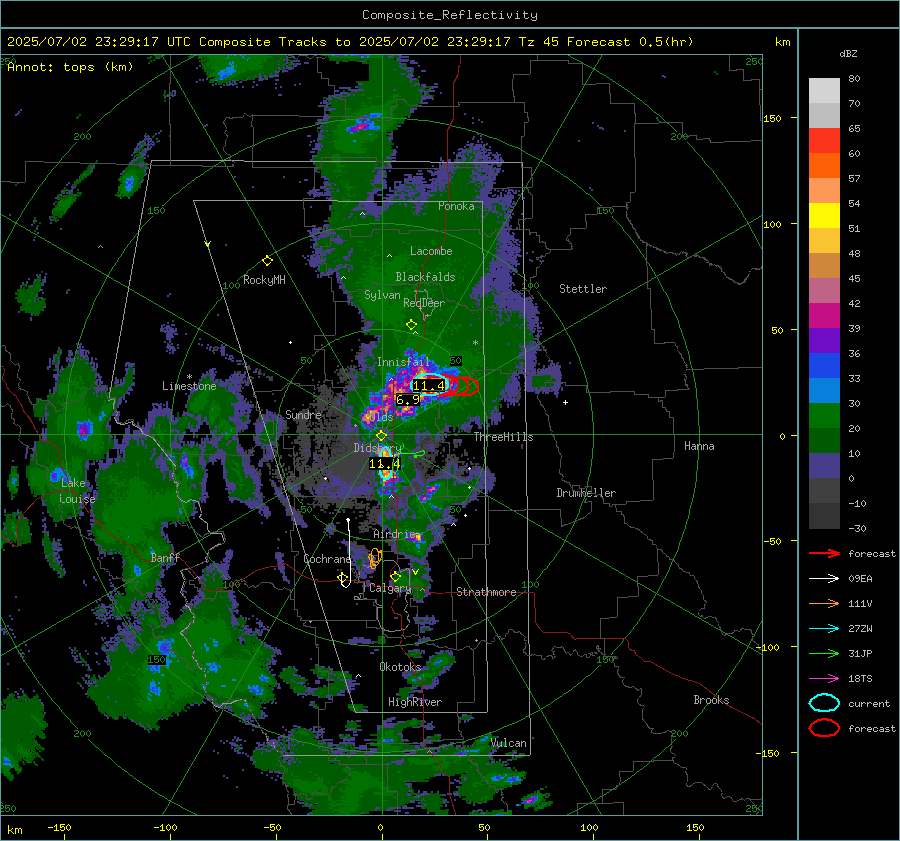Click the Ponoka city label

pyautogui.click(x=456, y=207)
